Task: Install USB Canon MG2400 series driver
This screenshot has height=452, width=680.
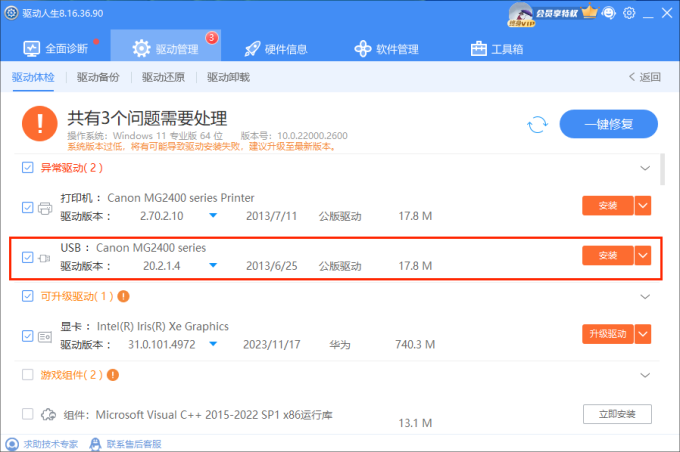Action: click(x=608, y=255)
